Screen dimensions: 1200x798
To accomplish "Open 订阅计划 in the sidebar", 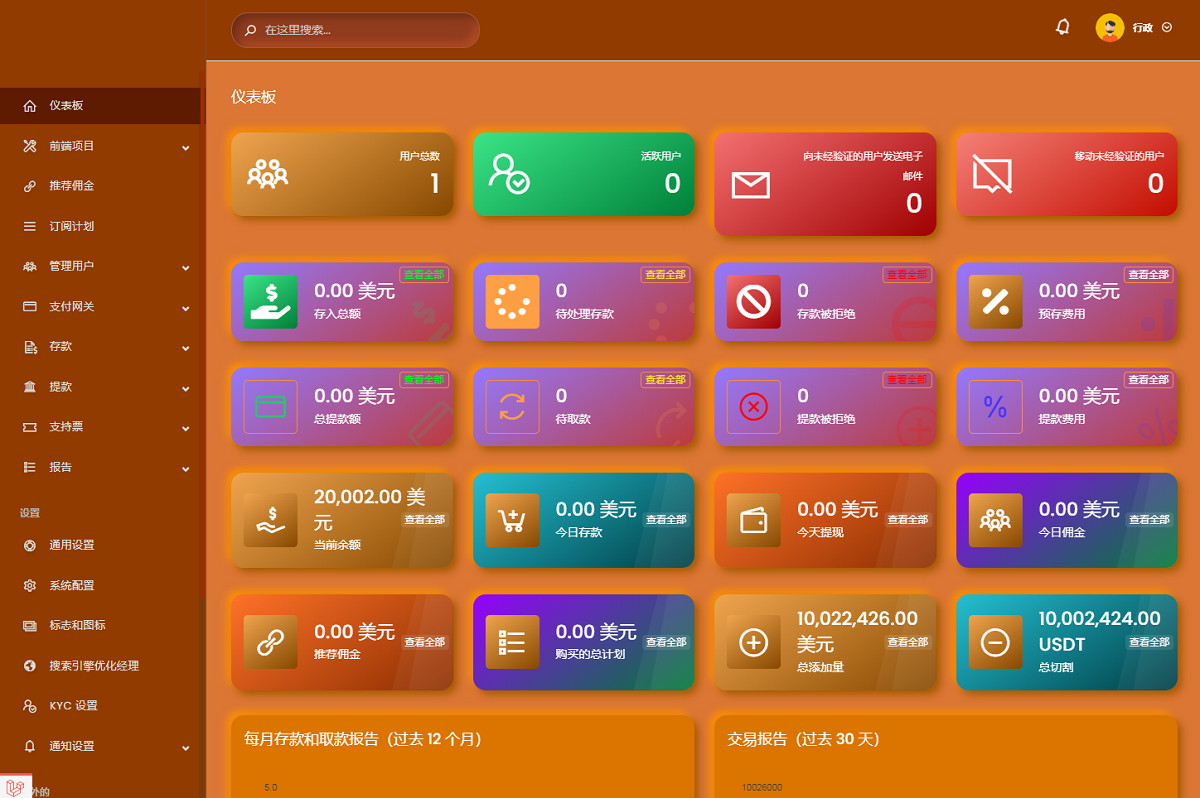I will pos(100,226).
